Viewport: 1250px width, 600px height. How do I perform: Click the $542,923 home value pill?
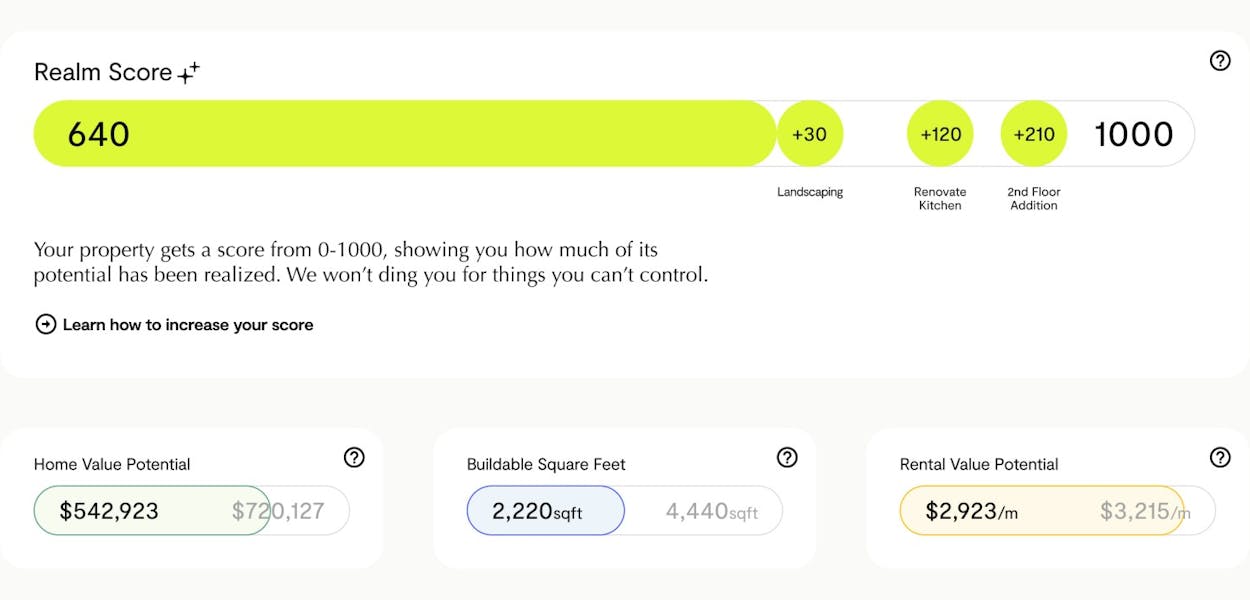click(x=152, y=511)
